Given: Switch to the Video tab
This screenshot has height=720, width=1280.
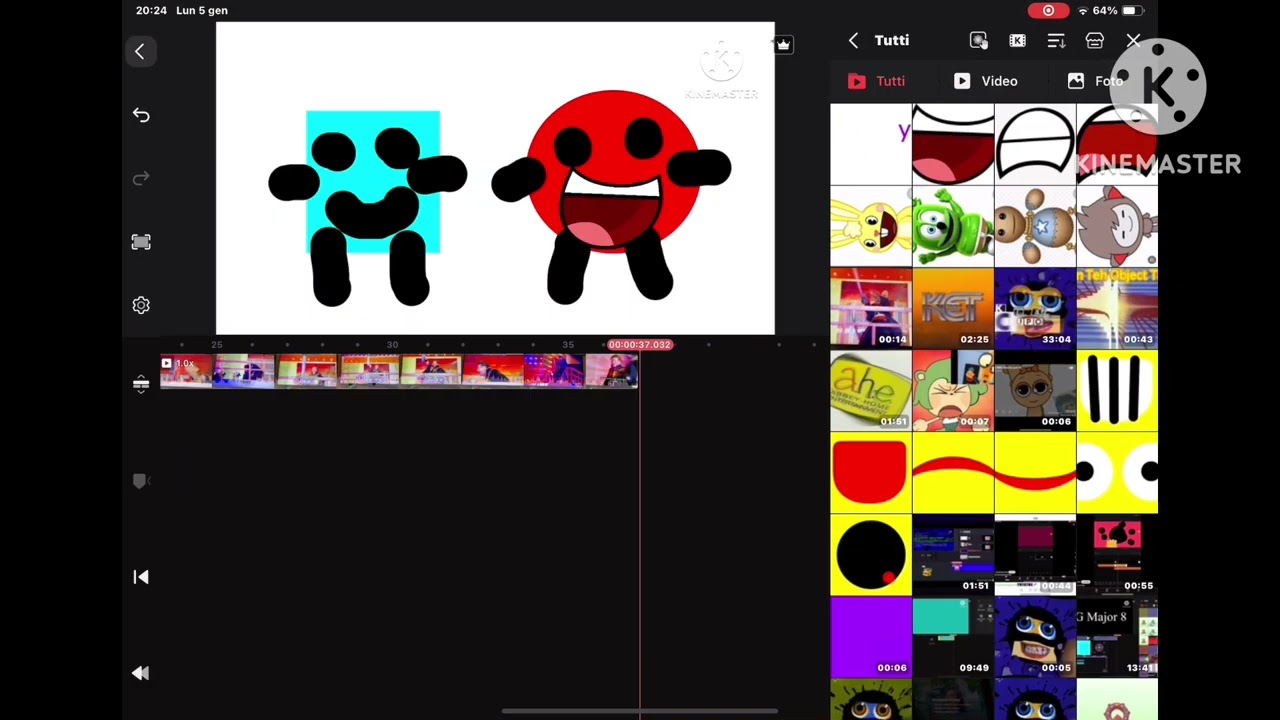Looking at the screenshot, I should point(986,81).
